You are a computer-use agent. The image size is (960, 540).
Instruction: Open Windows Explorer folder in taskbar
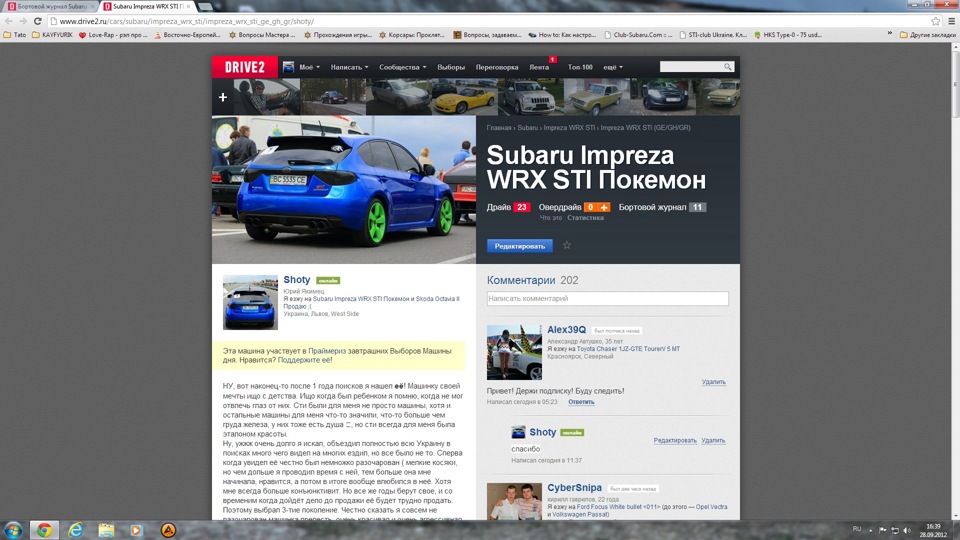click(107, 530)
